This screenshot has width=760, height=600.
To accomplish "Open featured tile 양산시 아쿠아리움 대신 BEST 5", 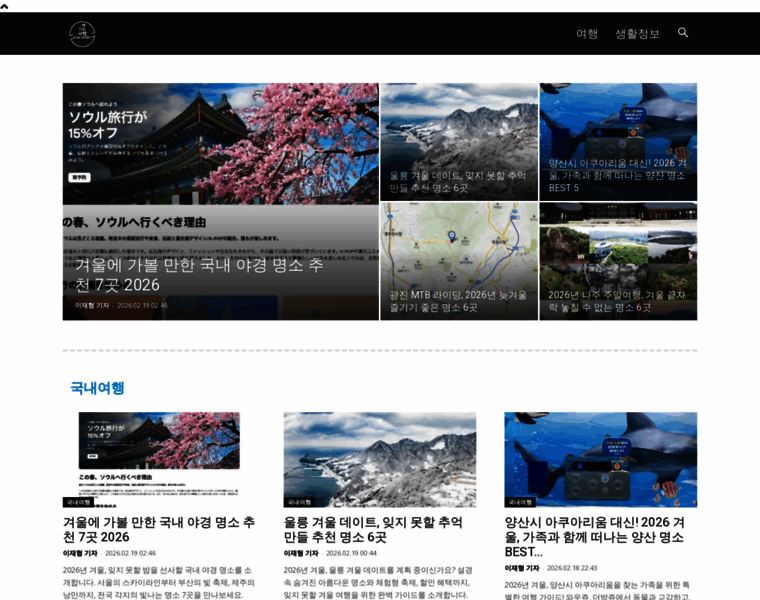I will pyautogui.click(x=618, y=142).
